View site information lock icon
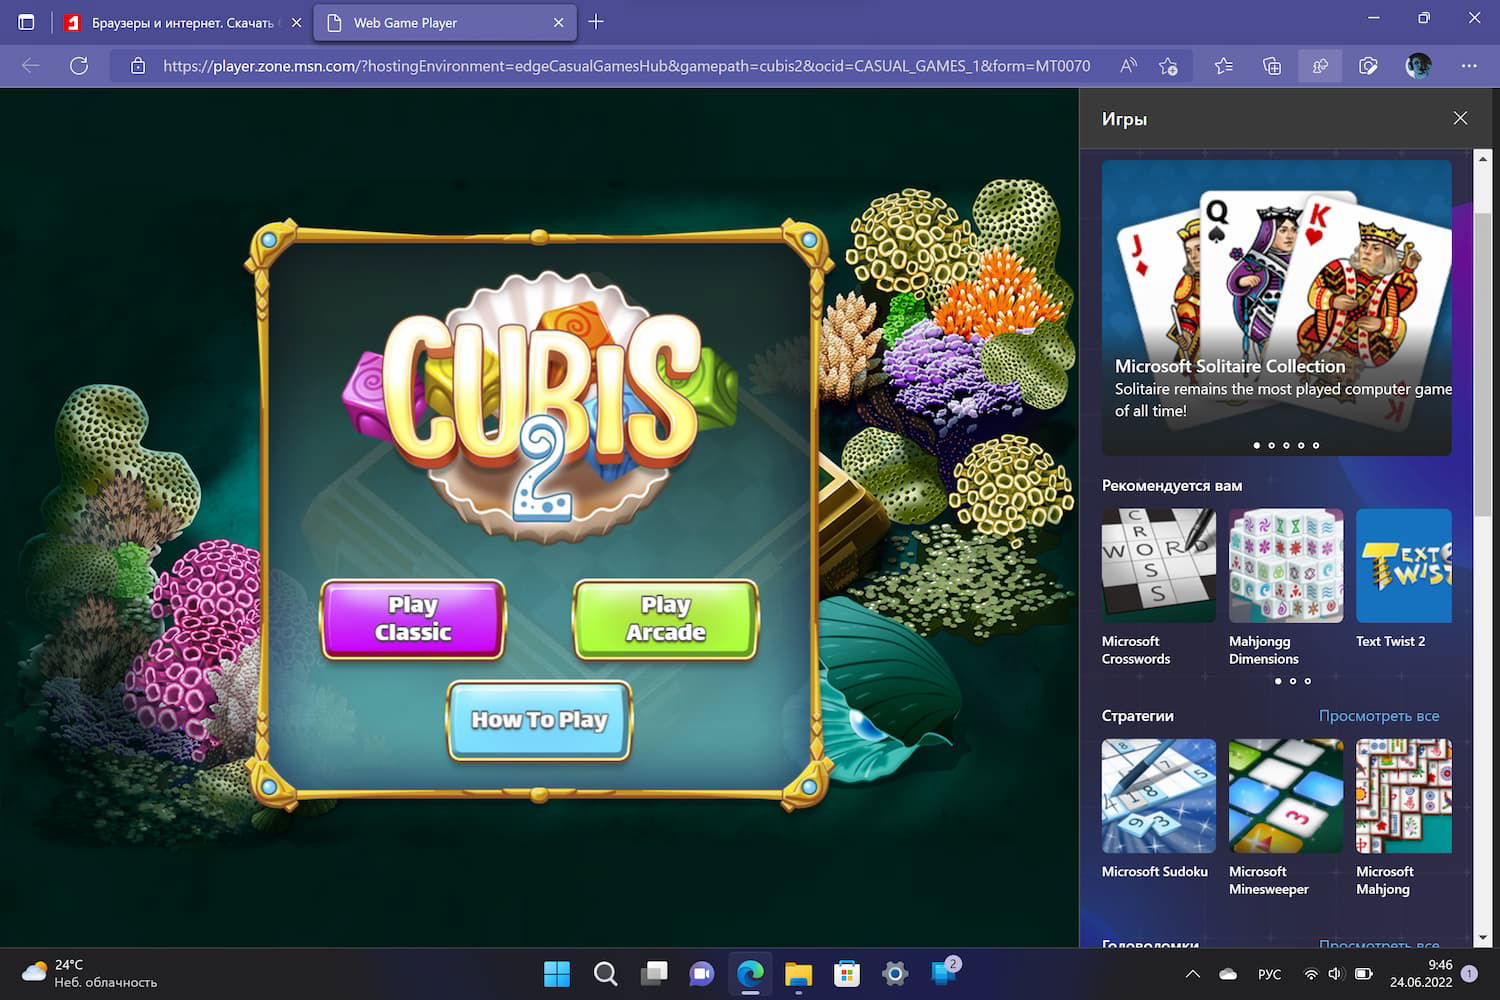 click(138, 66)
